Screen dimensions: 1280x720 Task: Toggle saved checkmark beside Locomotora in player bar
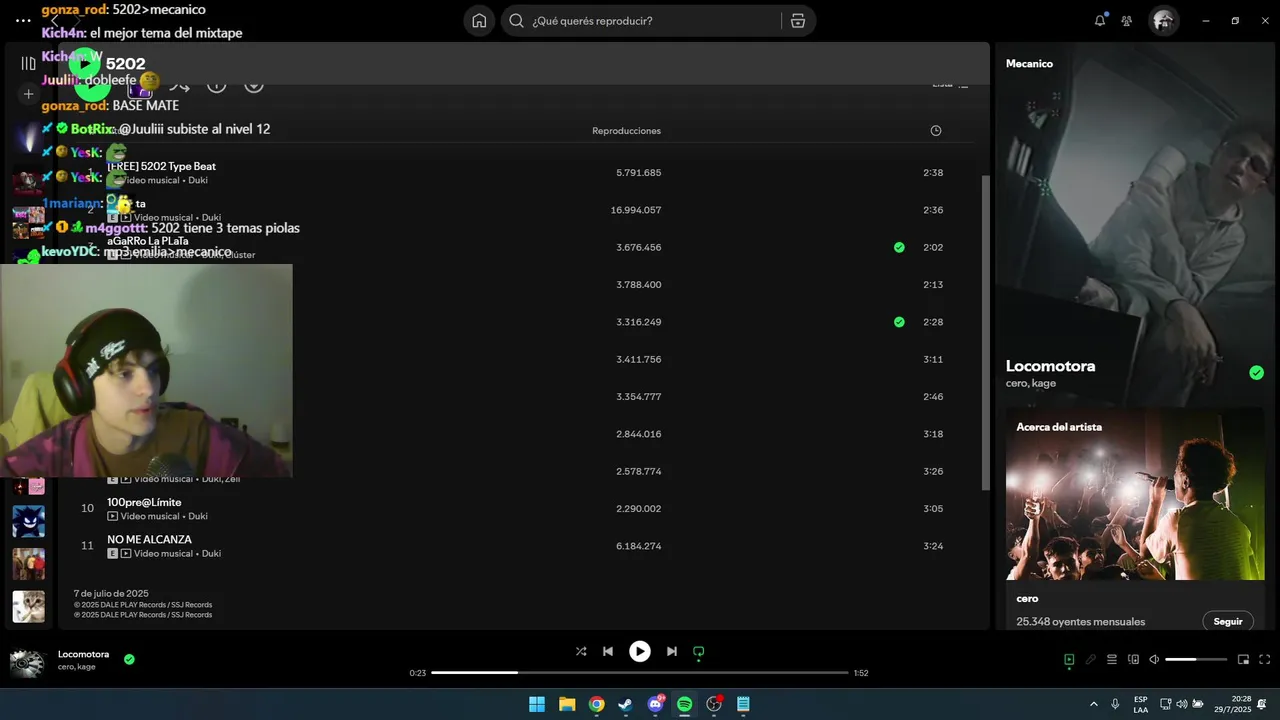click(129, 659)
